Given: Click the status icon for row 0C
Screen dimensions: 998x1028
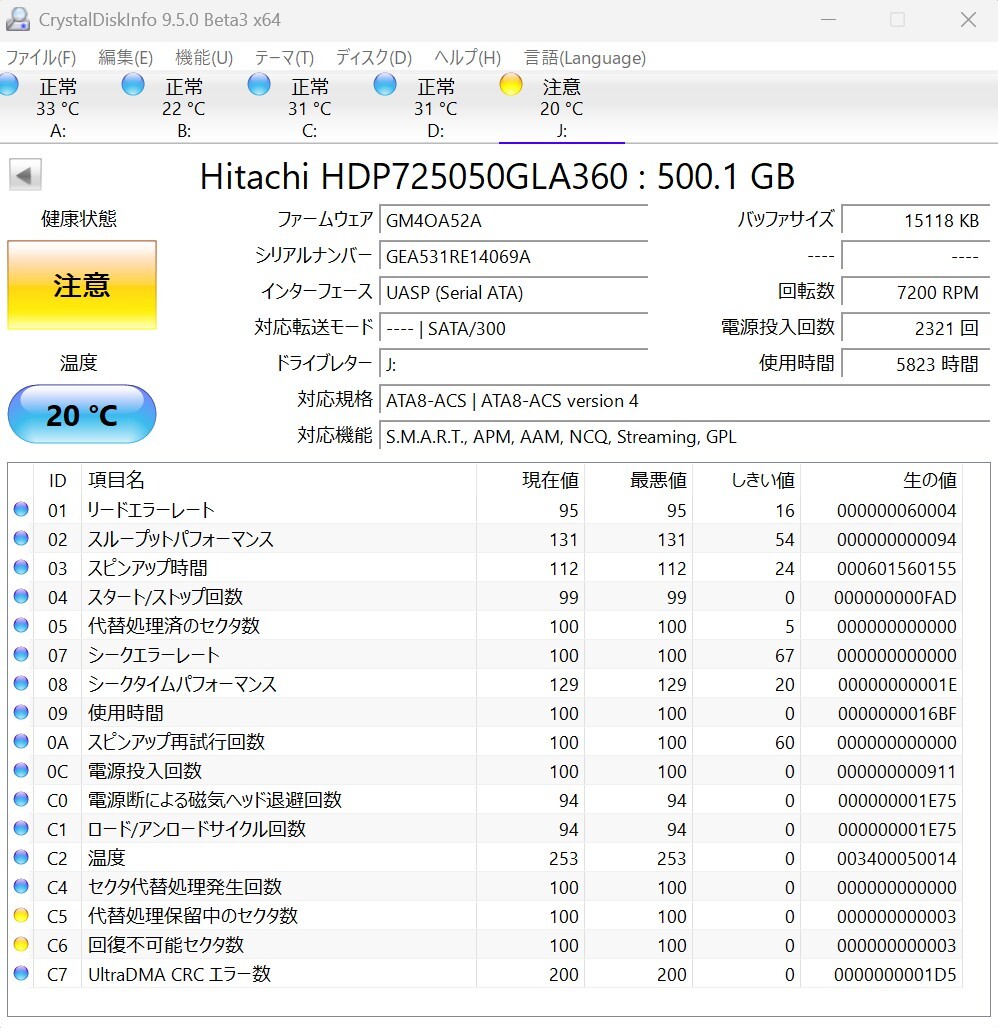Looking at the screenshot, I should [21, 770].
